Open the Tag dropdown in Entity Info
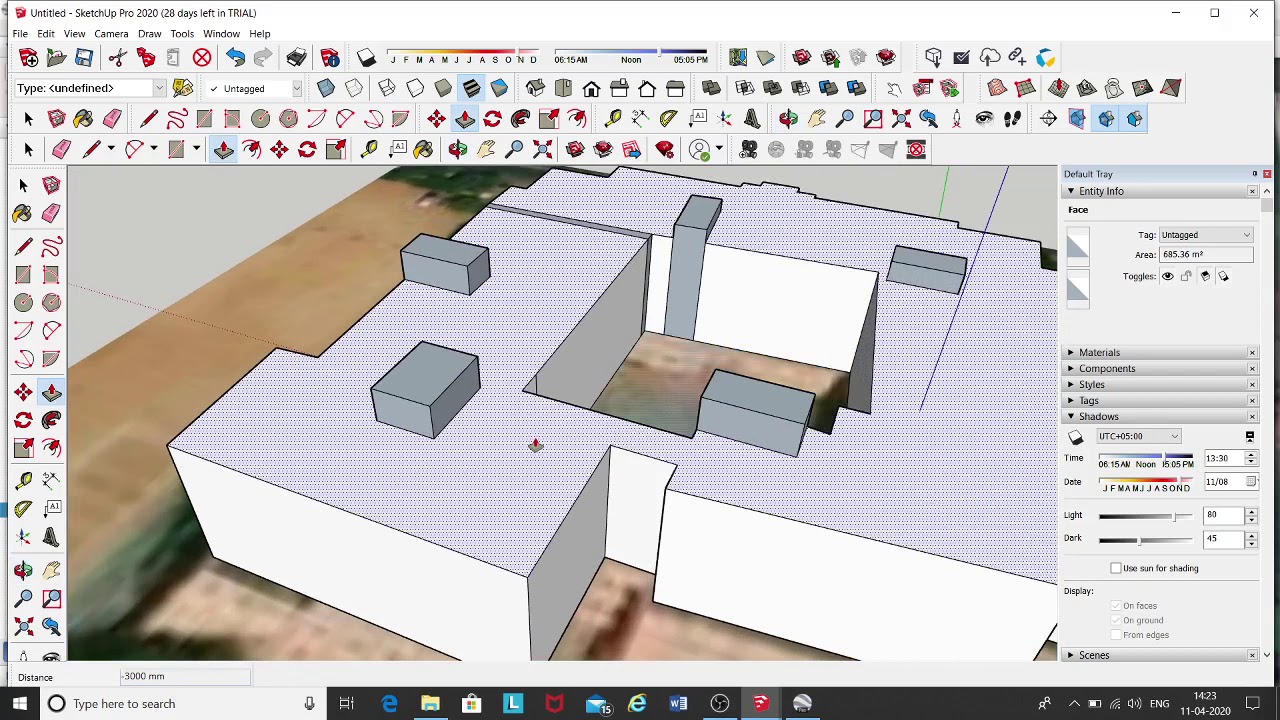Viewport: 1280px width, 720px height. pyautogui.click(x=1206, y=235)
